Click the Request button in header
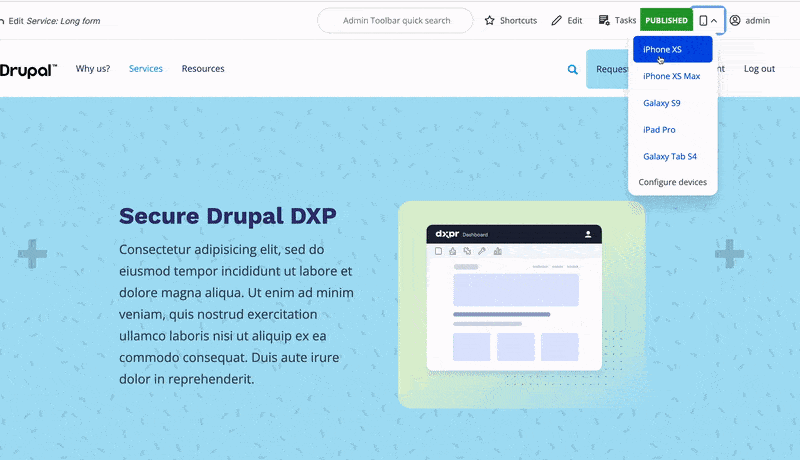800x460 pixels. tap(607, 69)
